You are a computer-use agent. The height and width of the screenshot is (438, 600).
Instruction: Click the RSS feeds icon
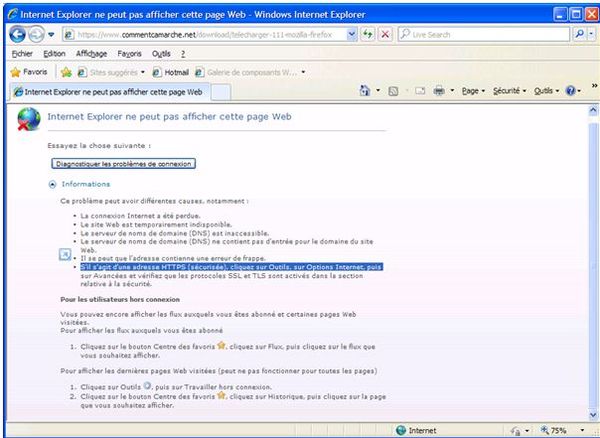point(393,91)
